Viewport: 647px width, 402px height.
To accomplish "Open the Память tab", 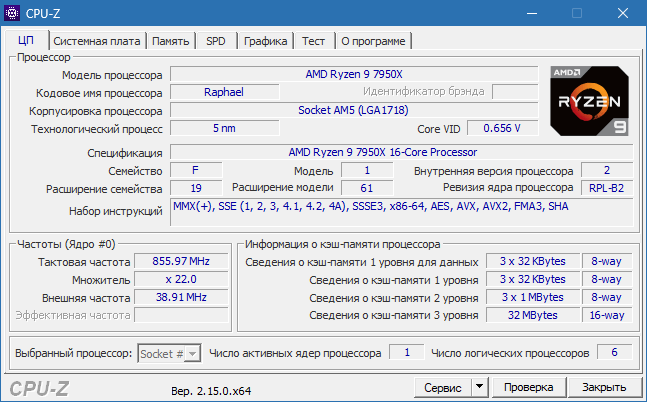I will pyautogui.click(x=170, y=41).
